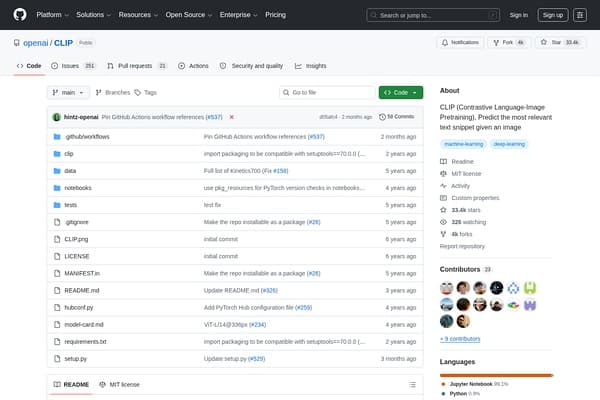The width and height of the screenshot is (600, 400).
Task: Open the GitHub homepage logo
Action: [x=20, y=15]
